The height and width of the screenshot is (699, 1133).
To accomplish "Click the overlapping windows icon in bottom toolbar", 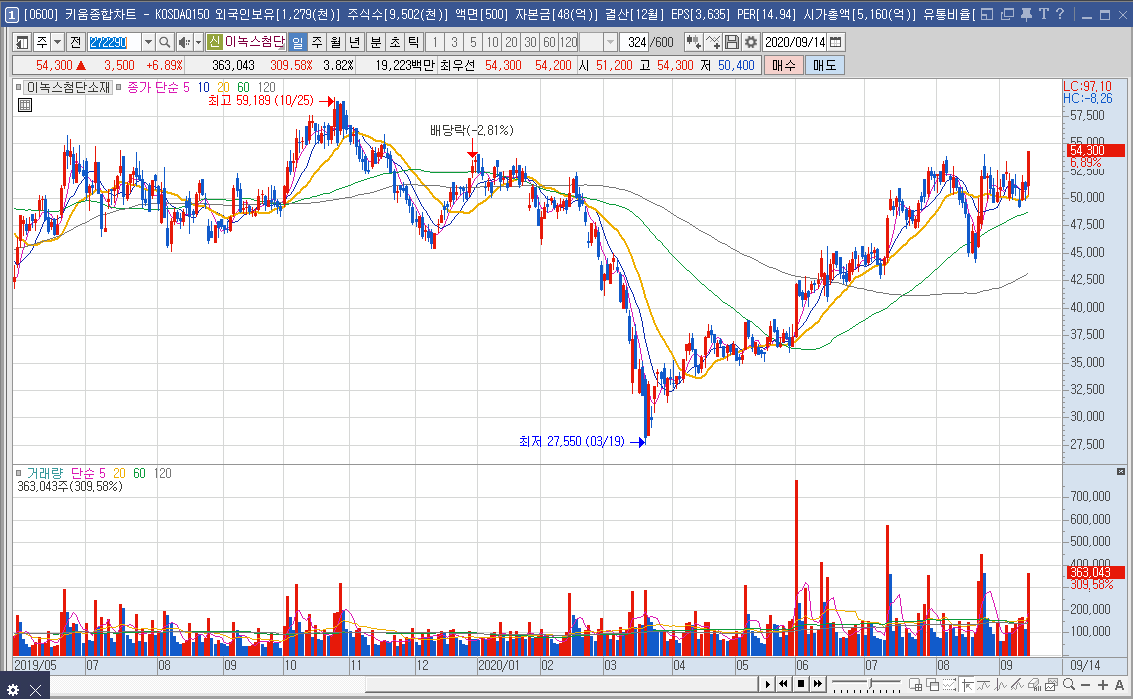I will [x=932, y=685].
